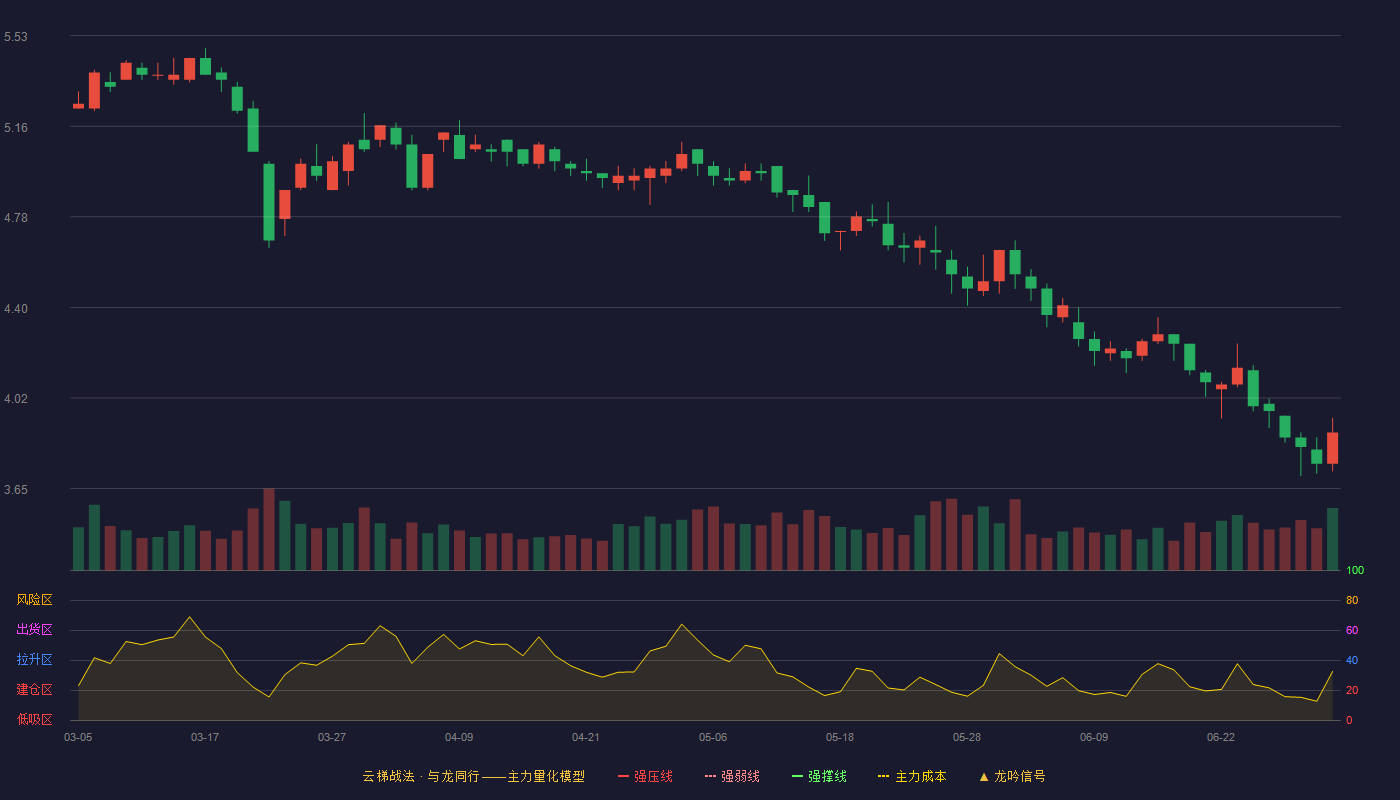The image size is (1400, 800).
Task: Click the purple 60 indicator axis value
Action: click(1352, 630)
